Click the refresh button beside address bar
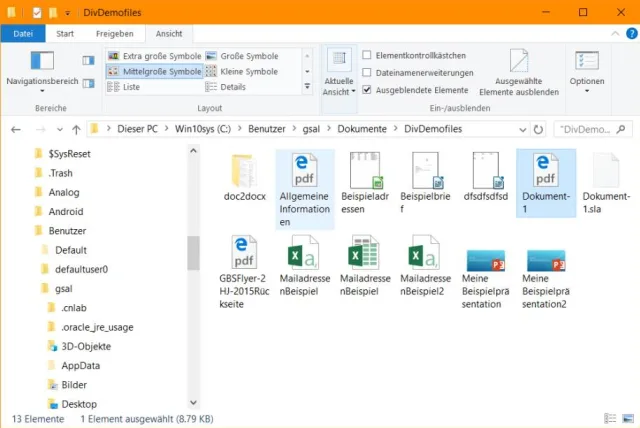 click(x=539, y=129)
